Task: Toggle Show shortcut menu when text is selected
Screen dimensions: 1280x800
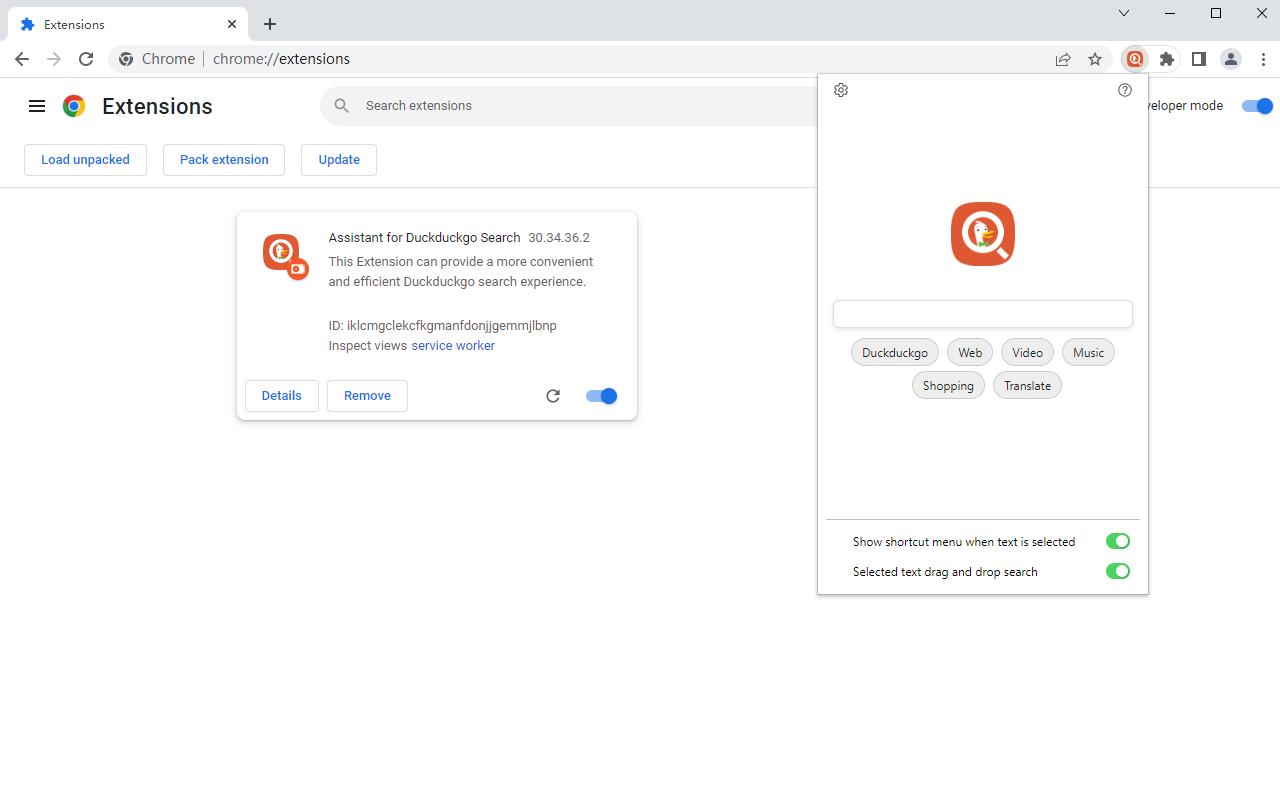Action: coord(1118,541)
